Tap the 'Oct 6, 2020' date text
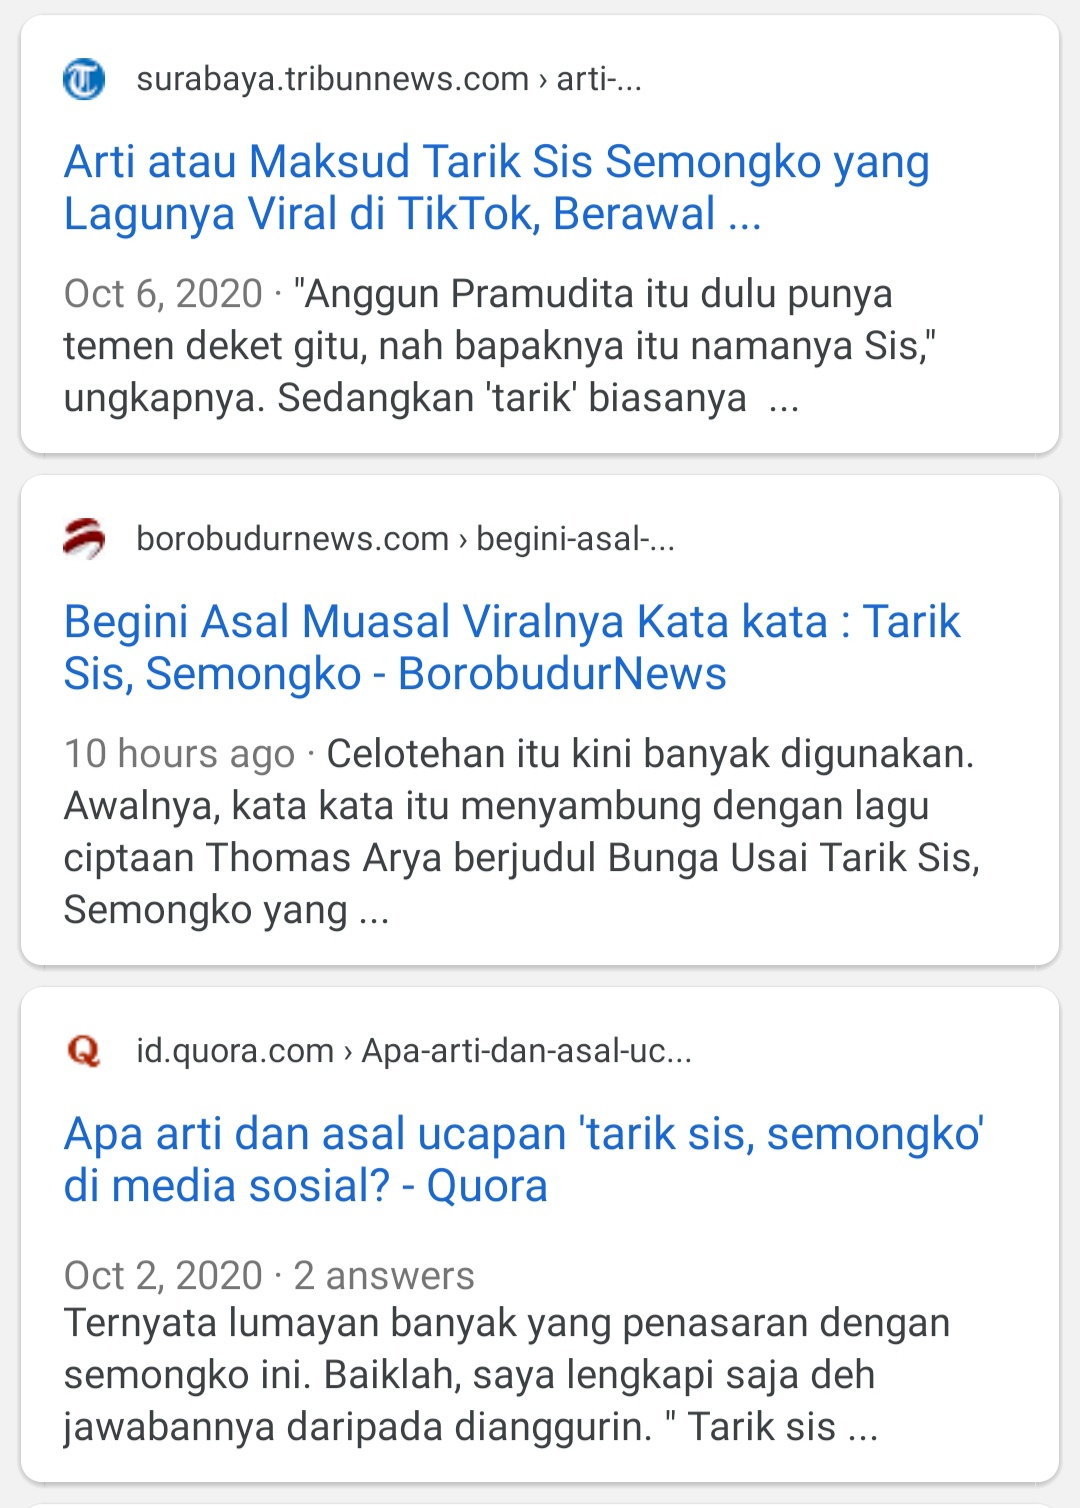Image resolution: width=1080 pixels, height=1508 pixels. [163, 294]
